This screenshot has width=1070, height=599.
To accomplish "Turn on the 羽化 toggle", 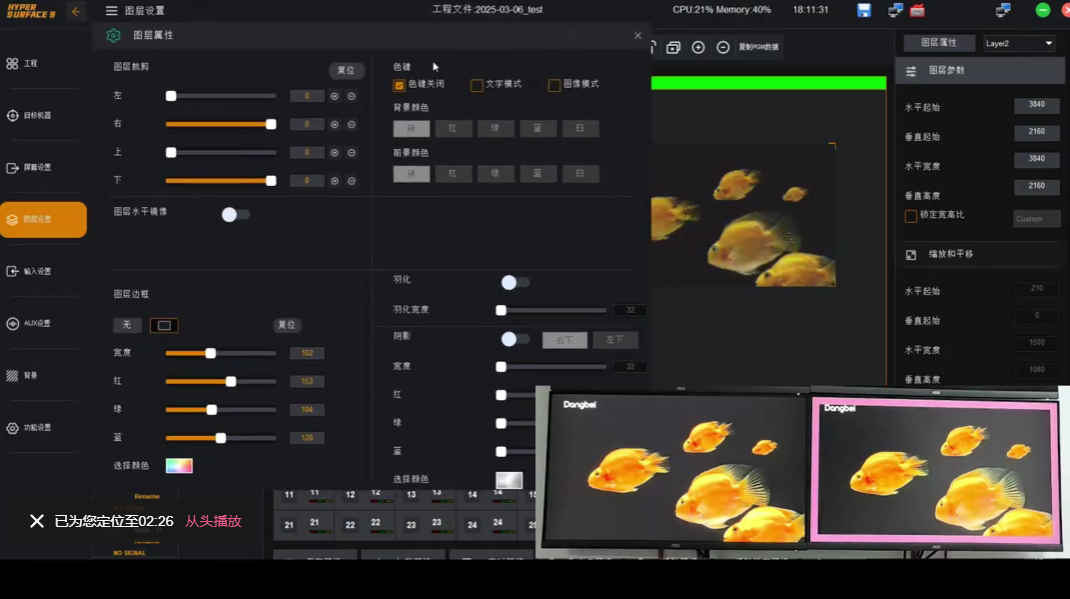I will pos(514,283).
